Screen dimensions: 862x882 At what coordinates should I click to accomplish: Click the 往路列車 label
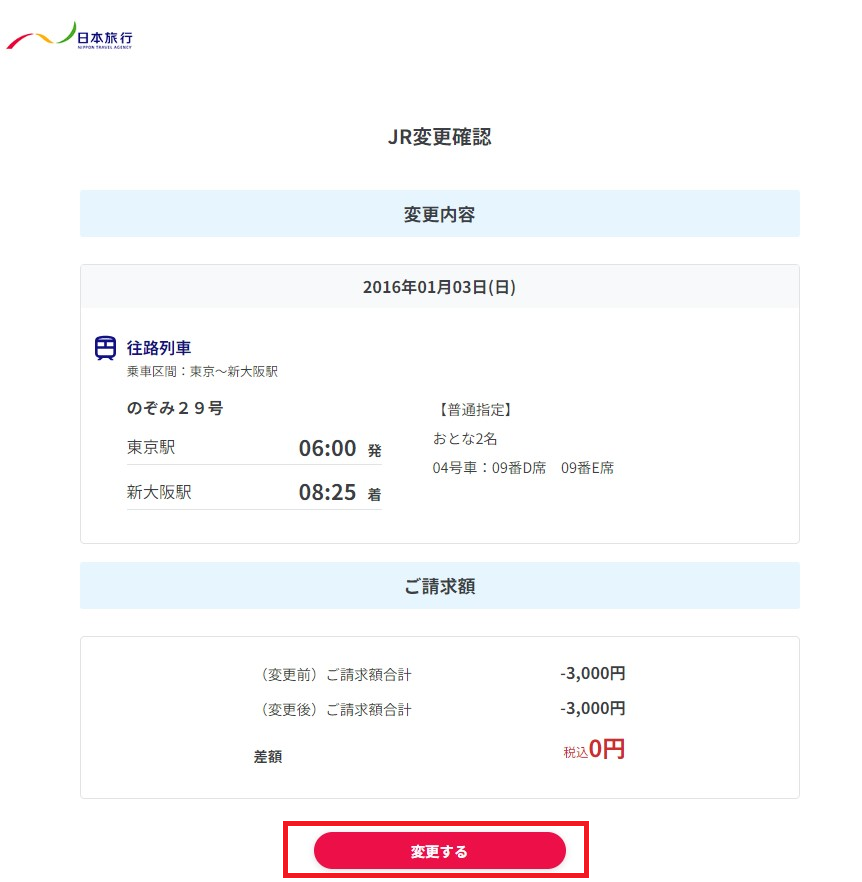159,348
